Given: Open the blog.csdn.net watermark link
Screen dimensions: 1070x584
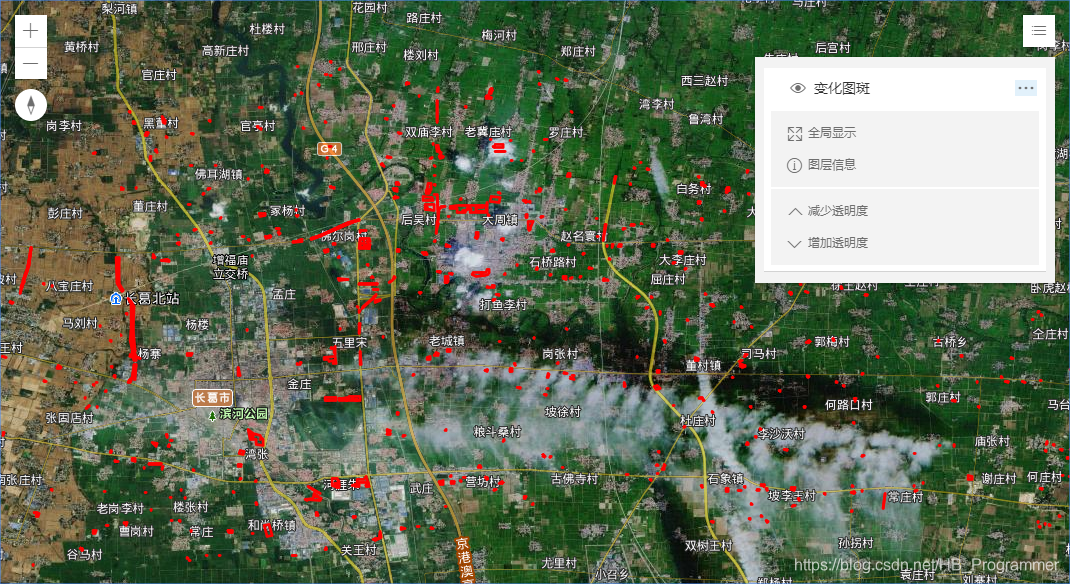Looking at the screenshot, I should pos(928,566).
